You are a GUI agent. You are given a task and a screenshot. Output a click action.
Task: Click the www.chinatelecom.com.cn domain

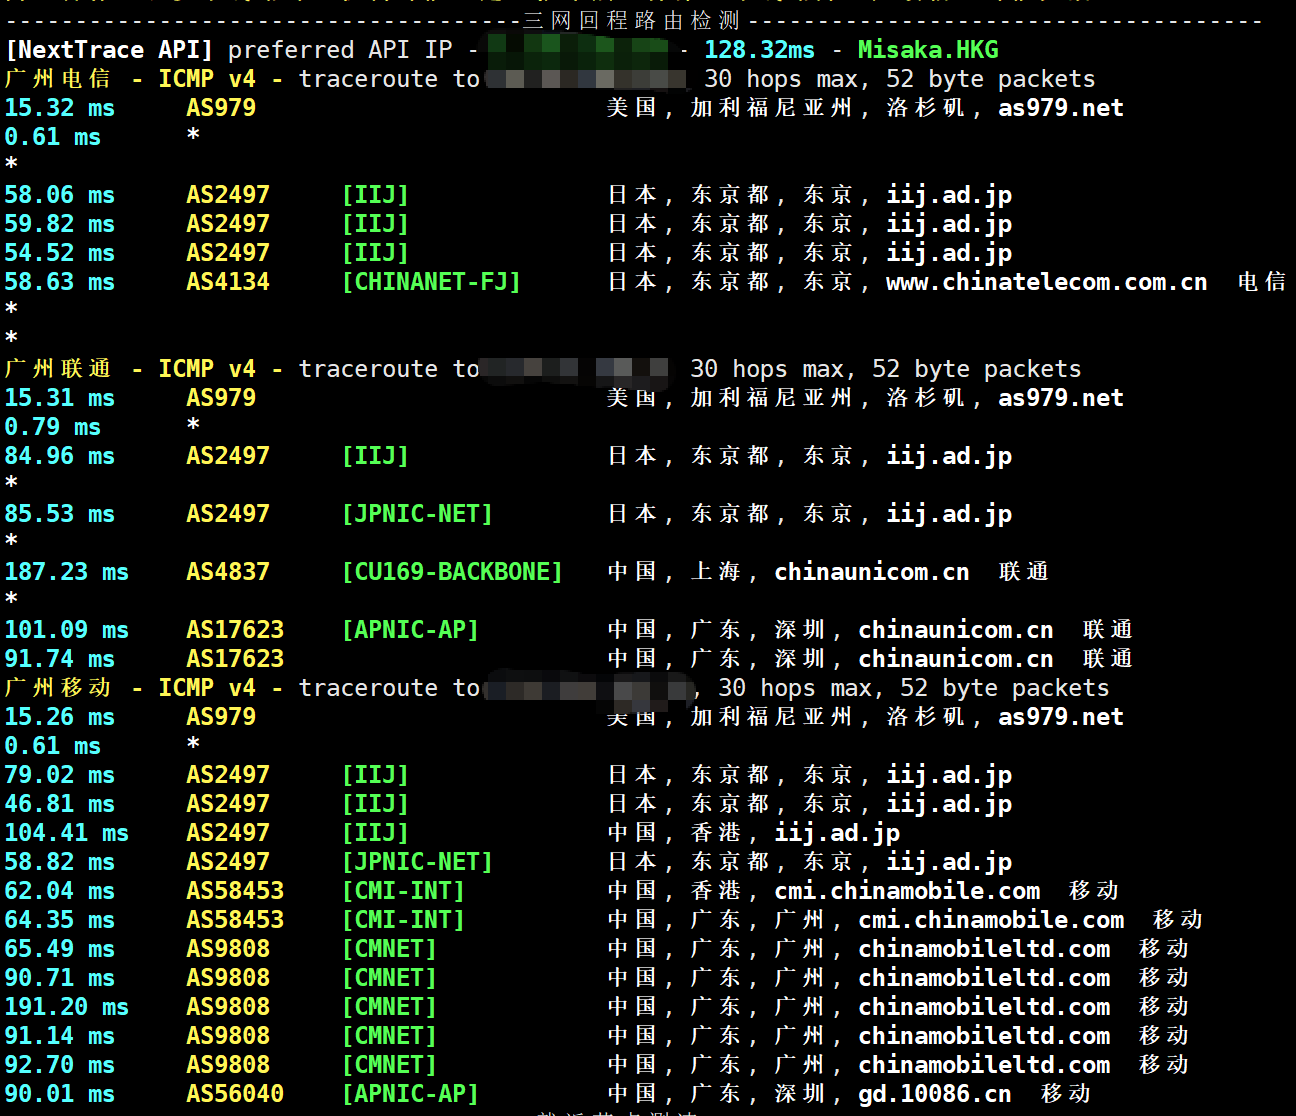[x=1047, y=282]
